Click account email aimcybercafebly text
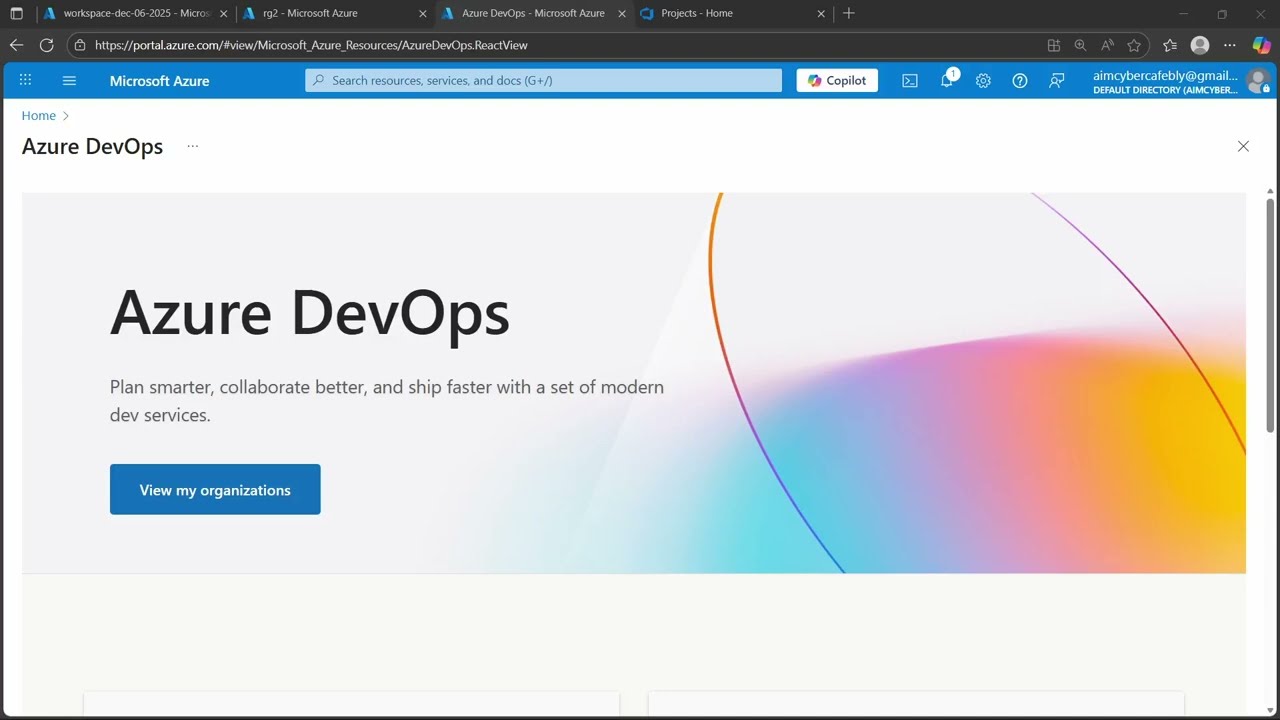 click(x=1165, y=75)
